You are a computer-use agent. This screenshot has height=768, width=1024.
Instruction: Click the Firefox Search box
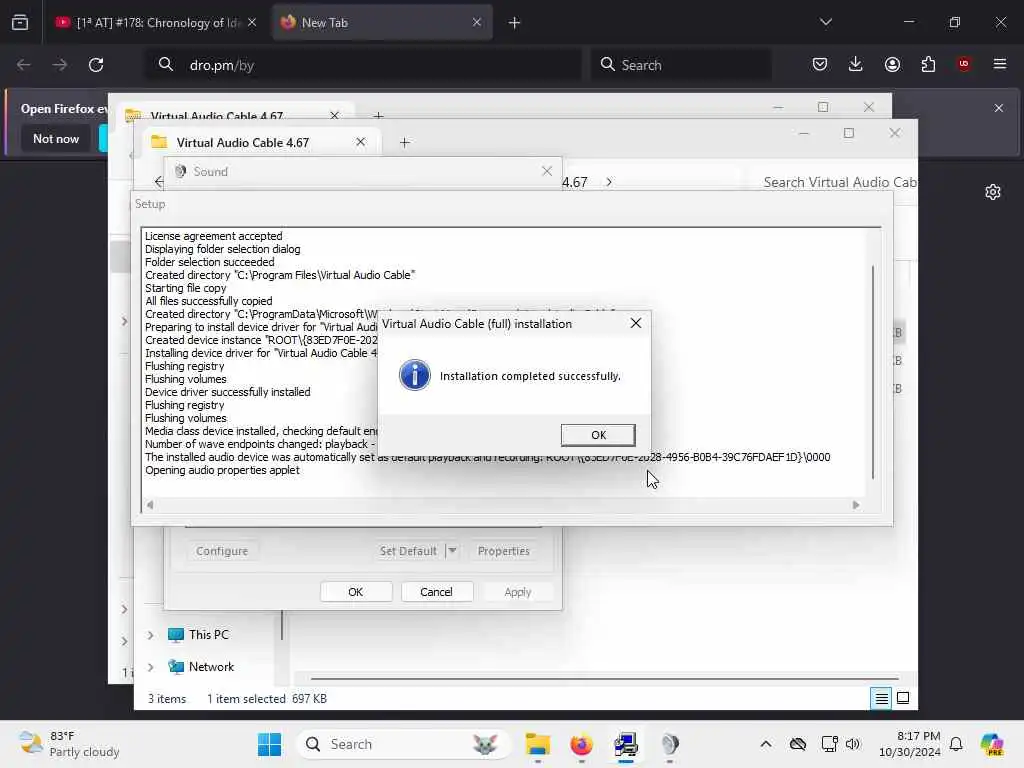680,65
